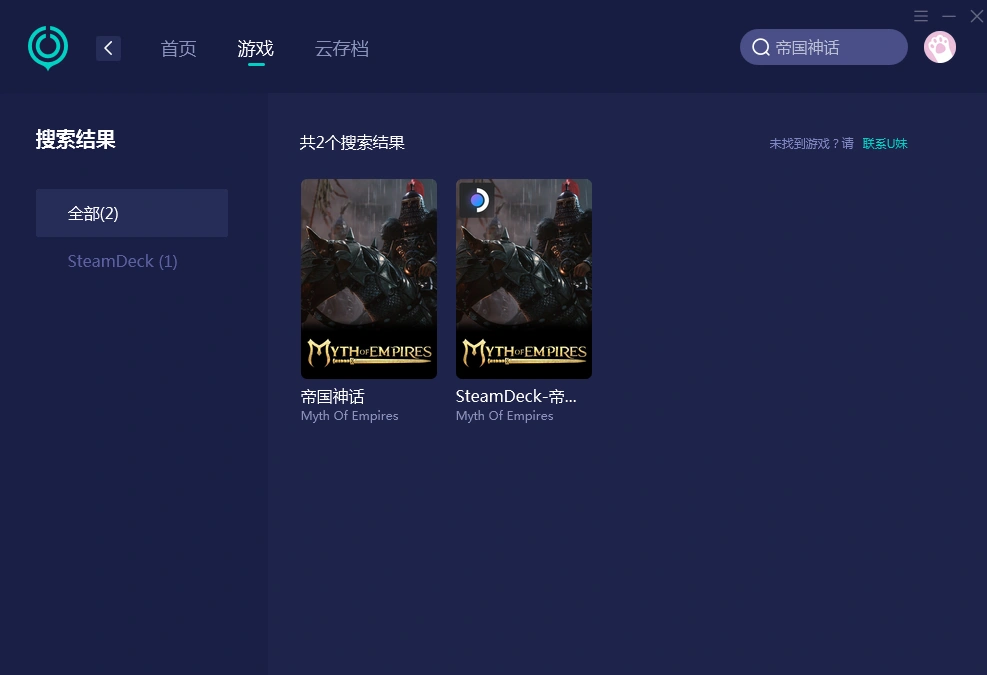Click the 未找到游戏？请 hint text

point(811,144)
